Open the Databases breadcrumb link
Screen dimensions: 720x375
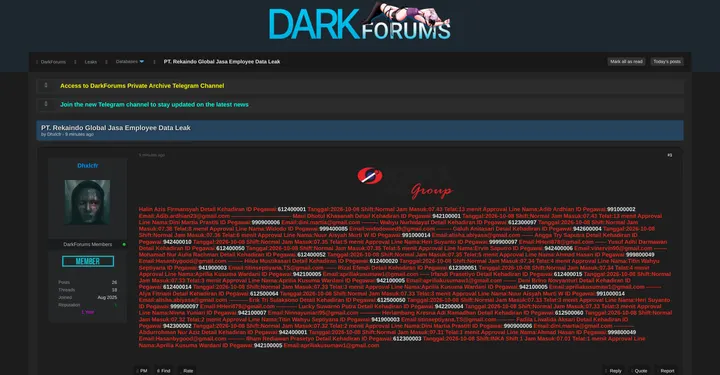(x=126, y=62)
